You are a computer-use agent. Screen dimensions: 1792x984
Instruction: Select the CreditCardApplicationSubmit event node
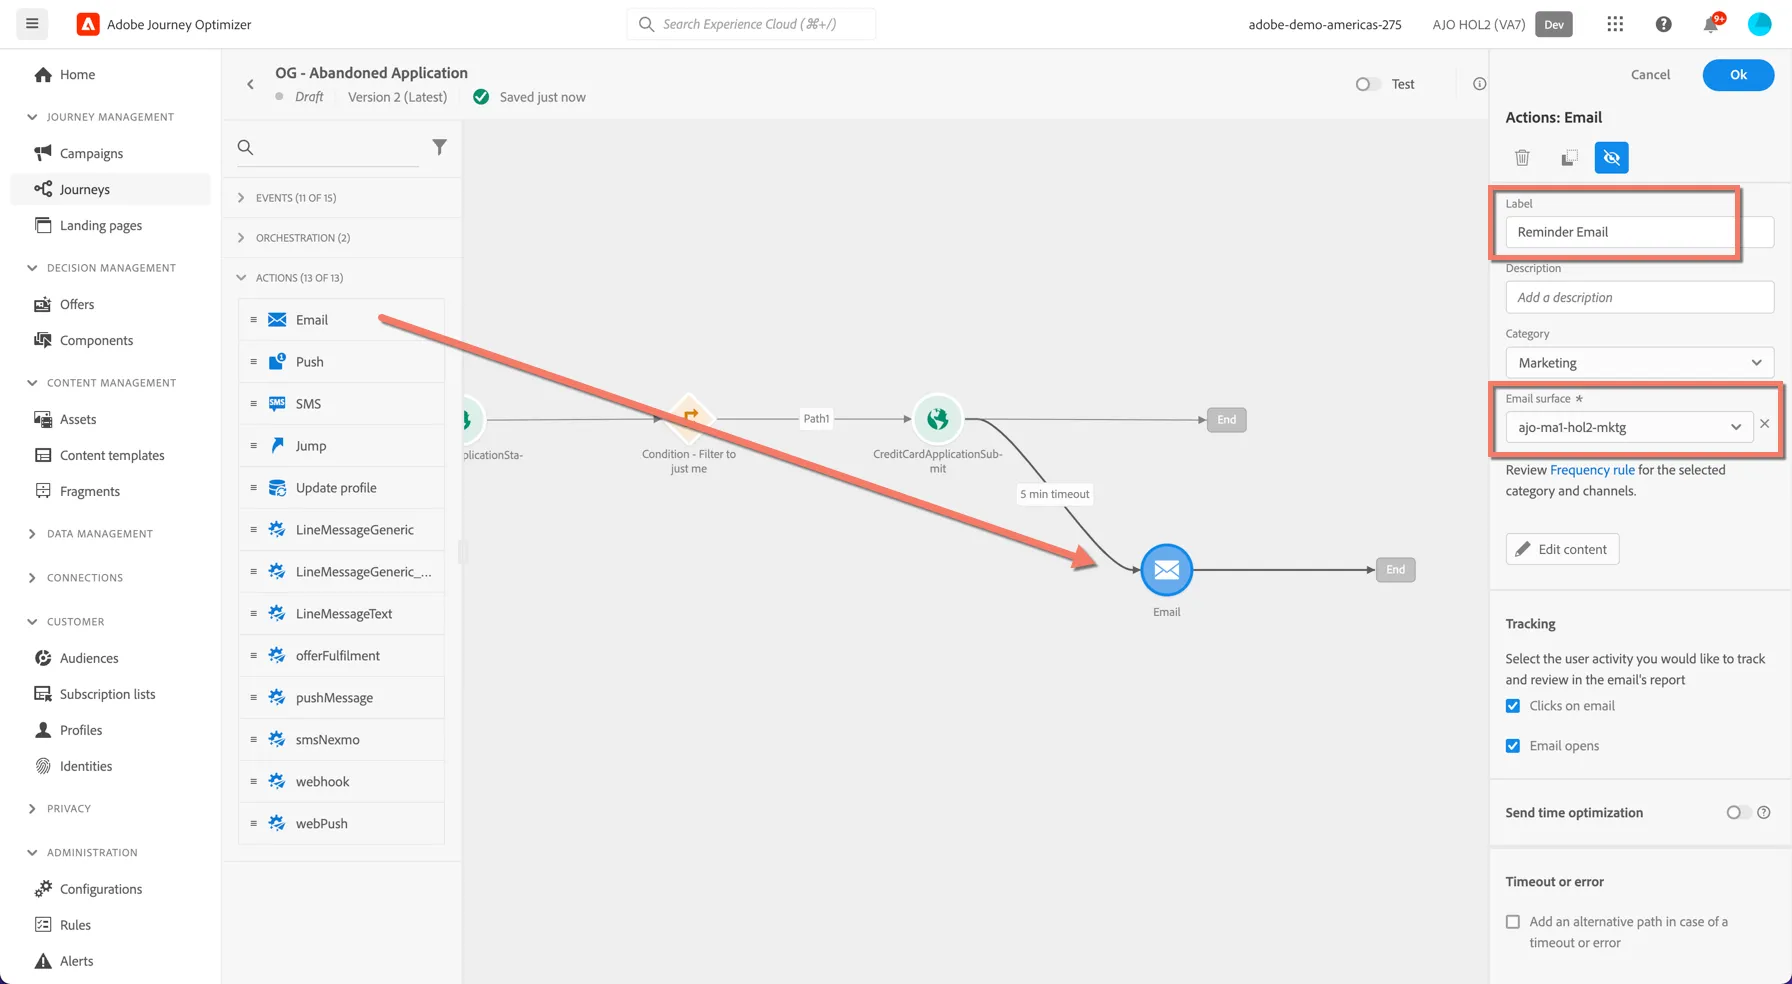tap(937, 419)
